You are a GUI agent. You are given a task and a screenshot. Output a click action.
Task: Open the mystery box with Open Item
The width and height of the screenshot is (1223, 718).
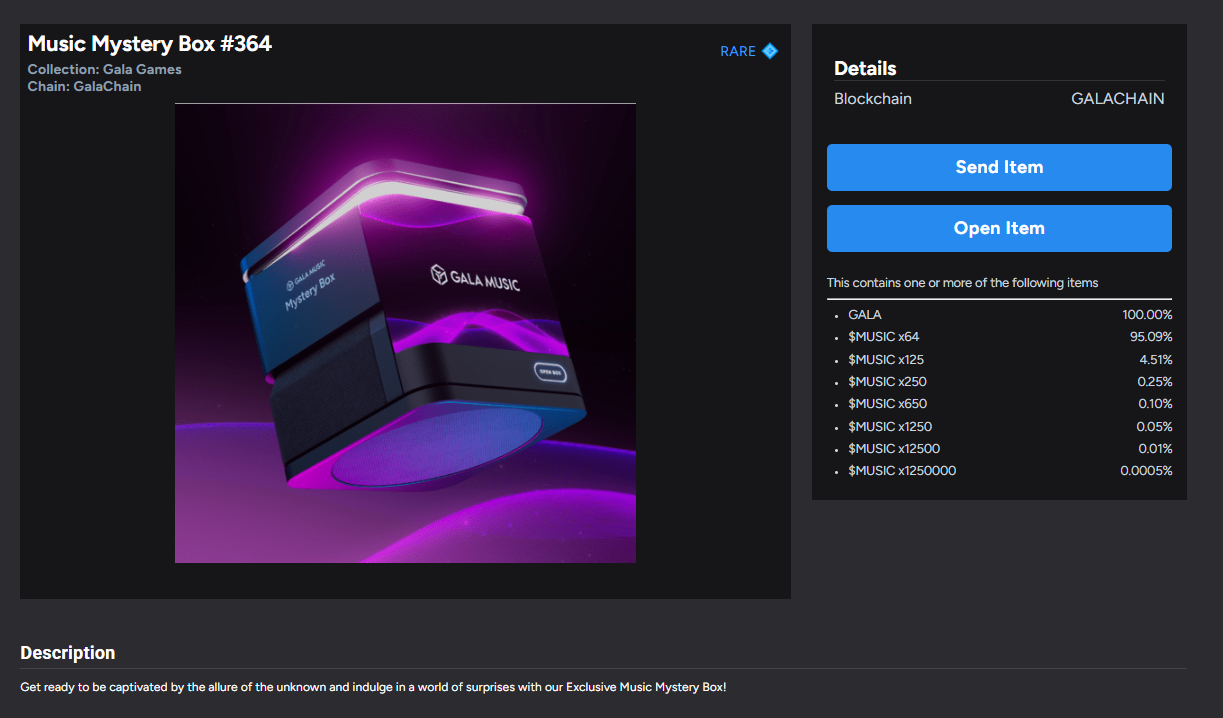click(999, 228)
